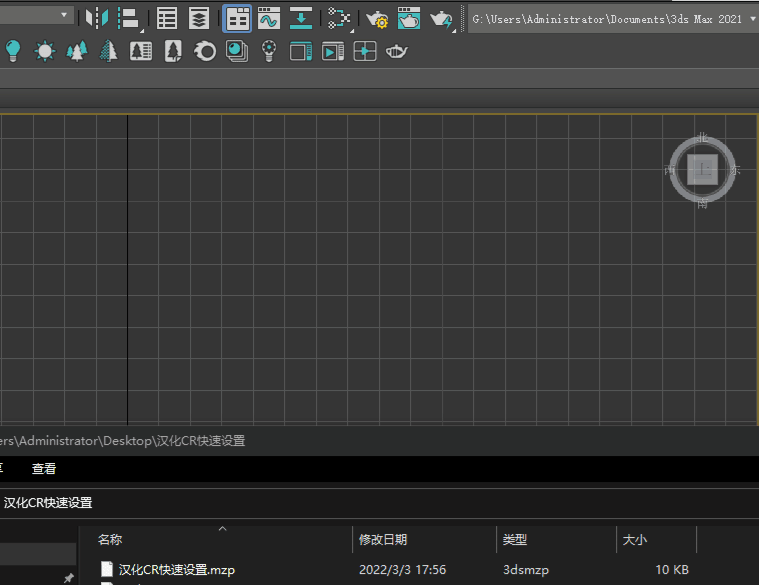Sort files by 修改日期 column
Image resolution: width=759 pixels, height=585 pixels.
[x=383, y=540]
